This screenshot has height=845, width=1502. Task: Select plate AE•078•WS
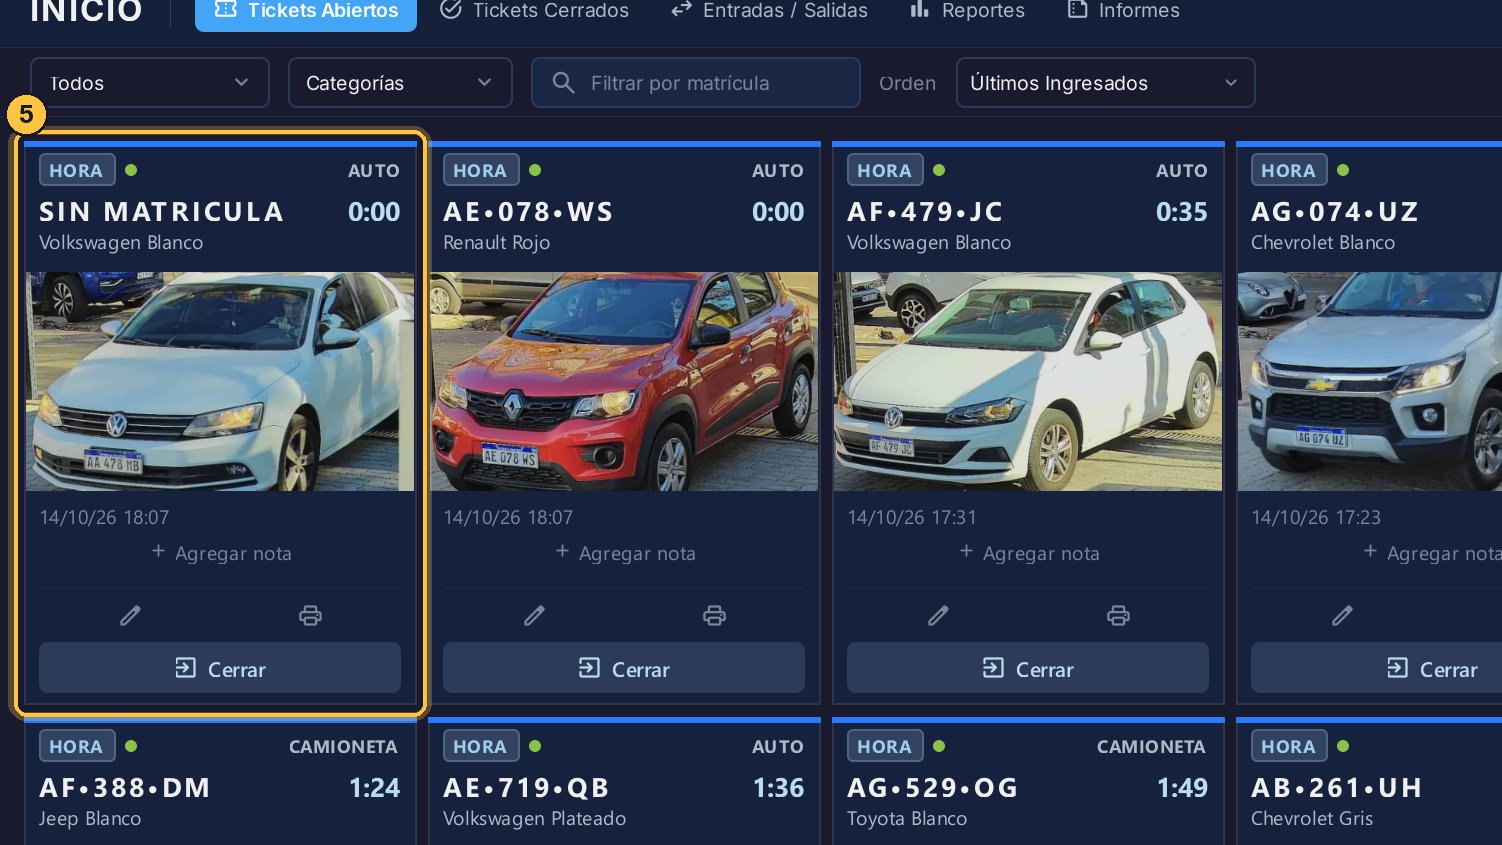click(528, 212)
